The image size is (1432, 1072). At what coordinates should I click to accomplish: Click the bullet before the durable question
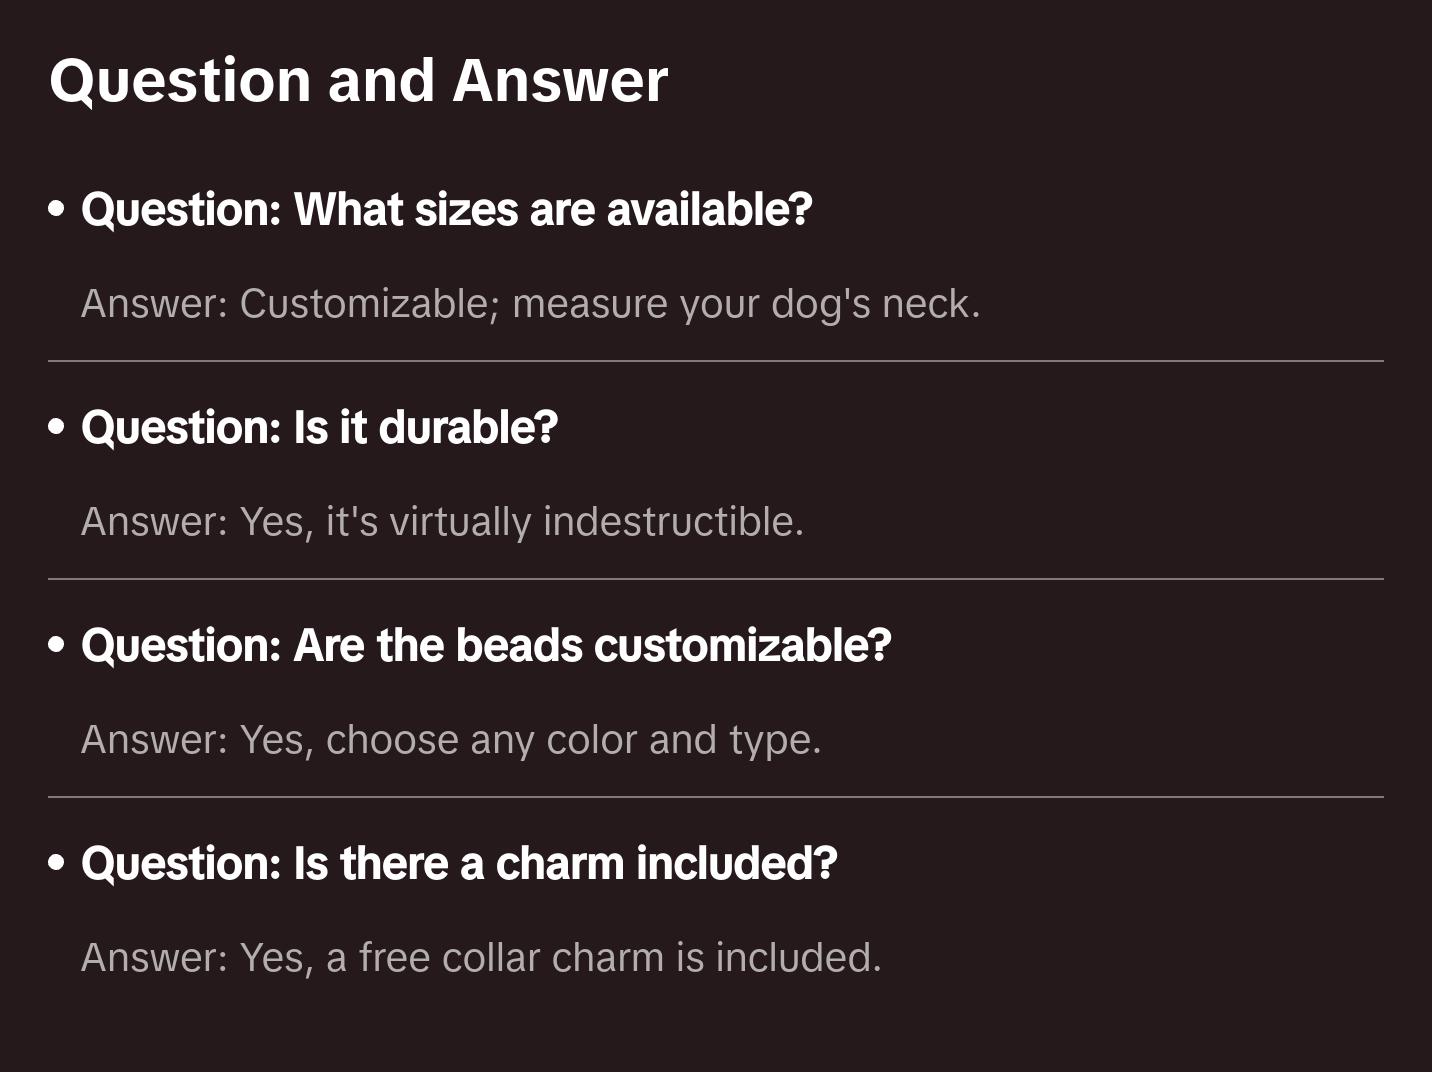(57, 428)
